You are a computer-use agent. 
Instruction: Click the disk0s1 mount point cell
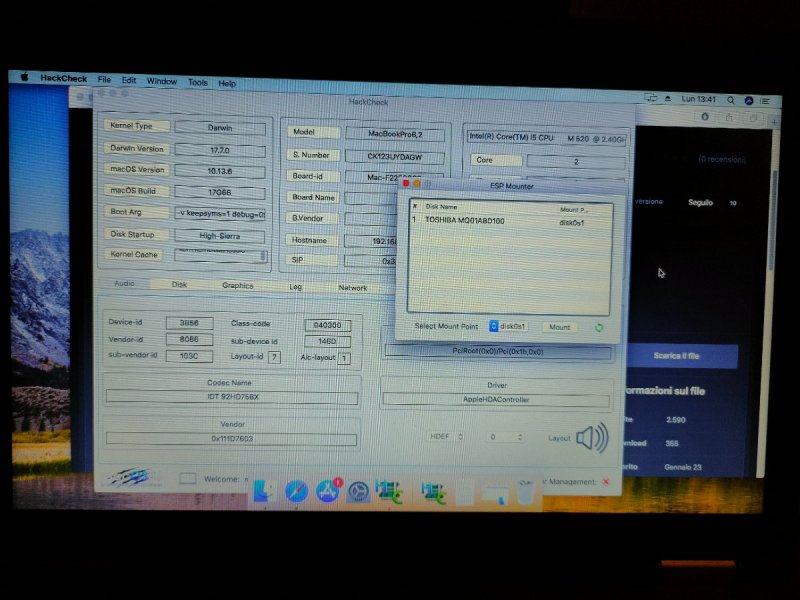click(x=571, y=222)
